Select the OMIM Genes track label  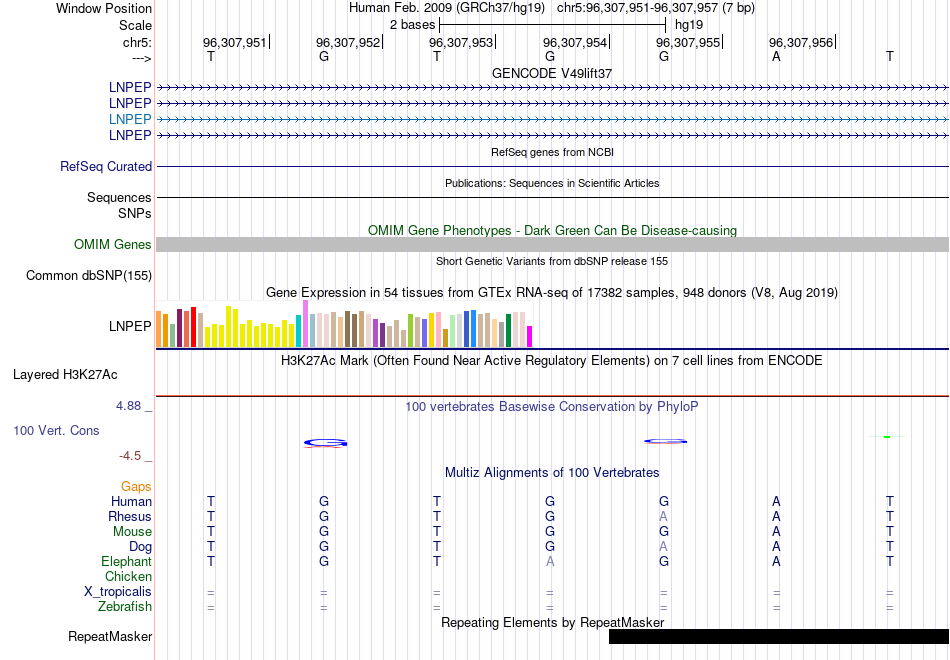(112, 244)
